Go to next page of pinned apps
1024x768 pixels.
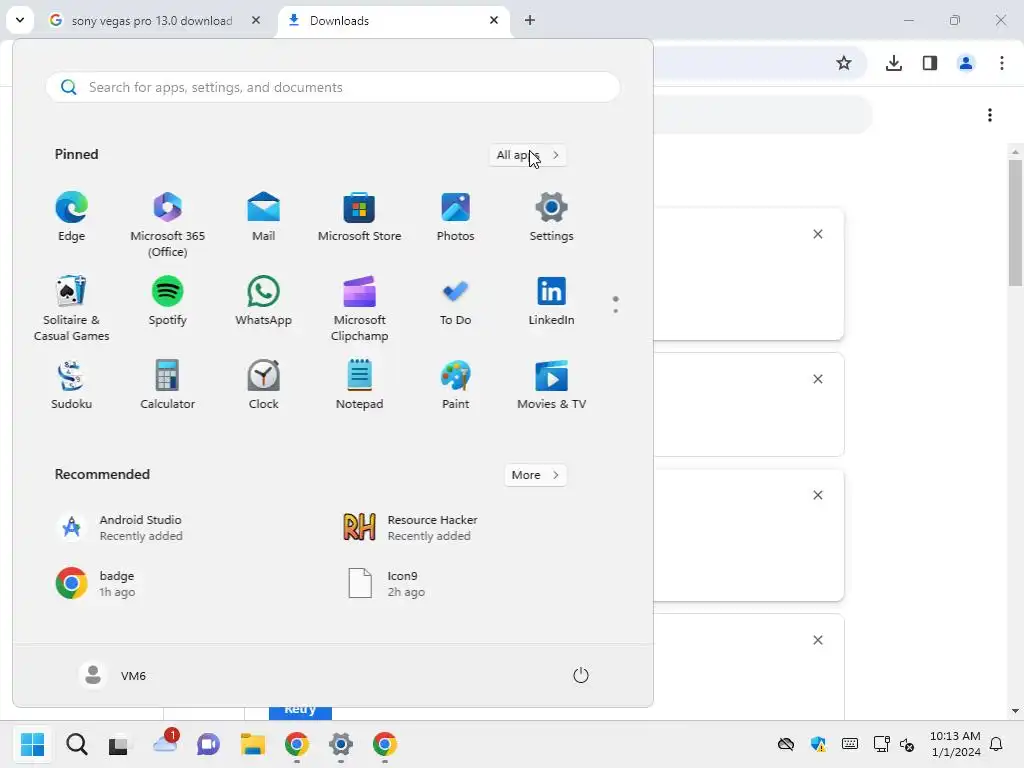[615, 311]
